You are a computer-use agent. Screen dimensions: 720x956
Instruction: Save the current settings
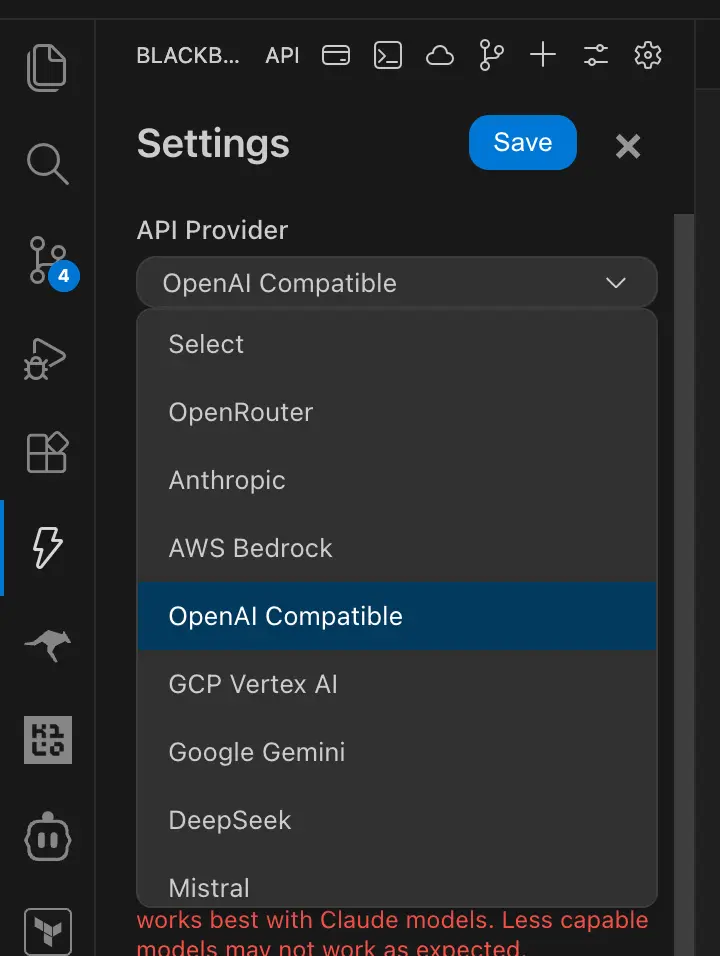tap(522, 142)
